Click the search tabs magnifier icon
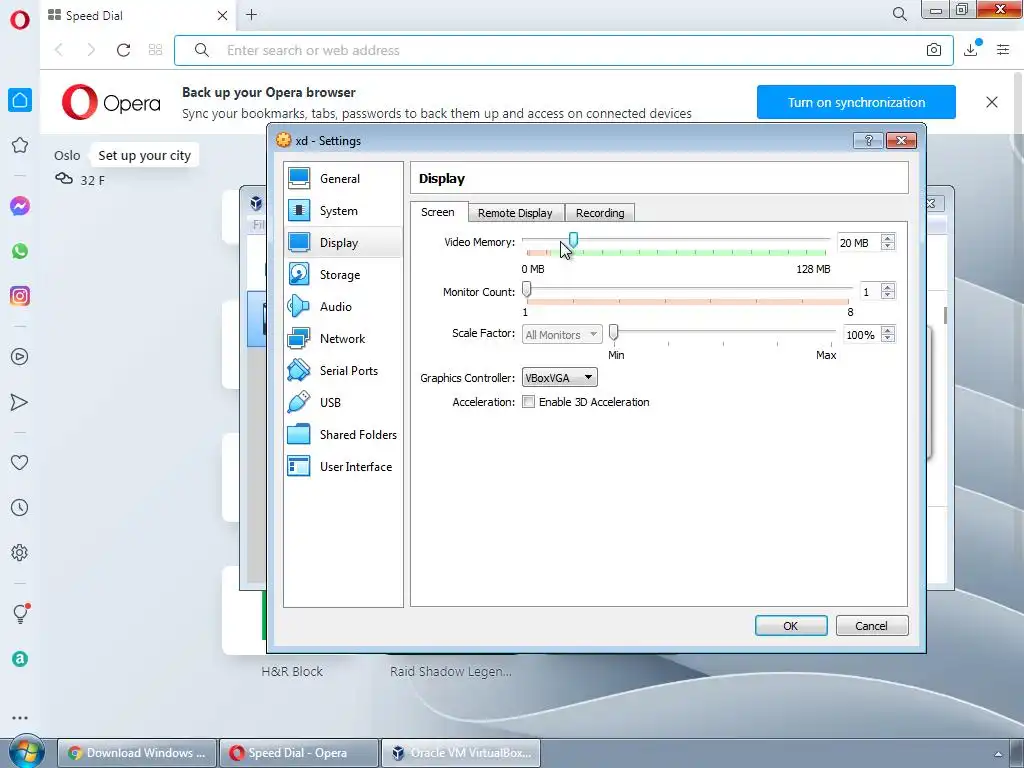The width and height of the screenshot is (1024, 768). 899,14
